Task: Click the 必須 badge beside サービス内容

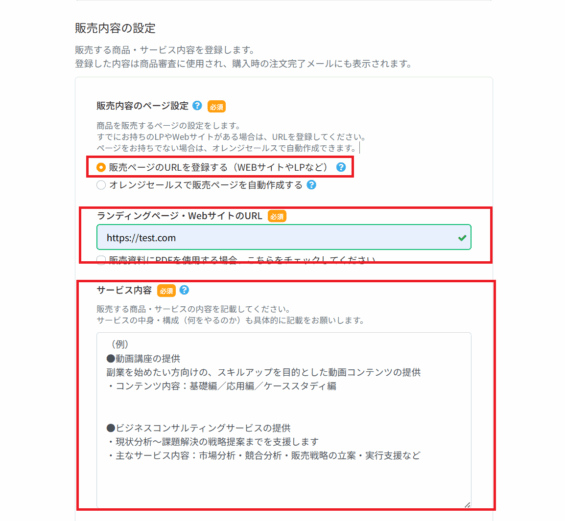Action: [x=166, y=291]
